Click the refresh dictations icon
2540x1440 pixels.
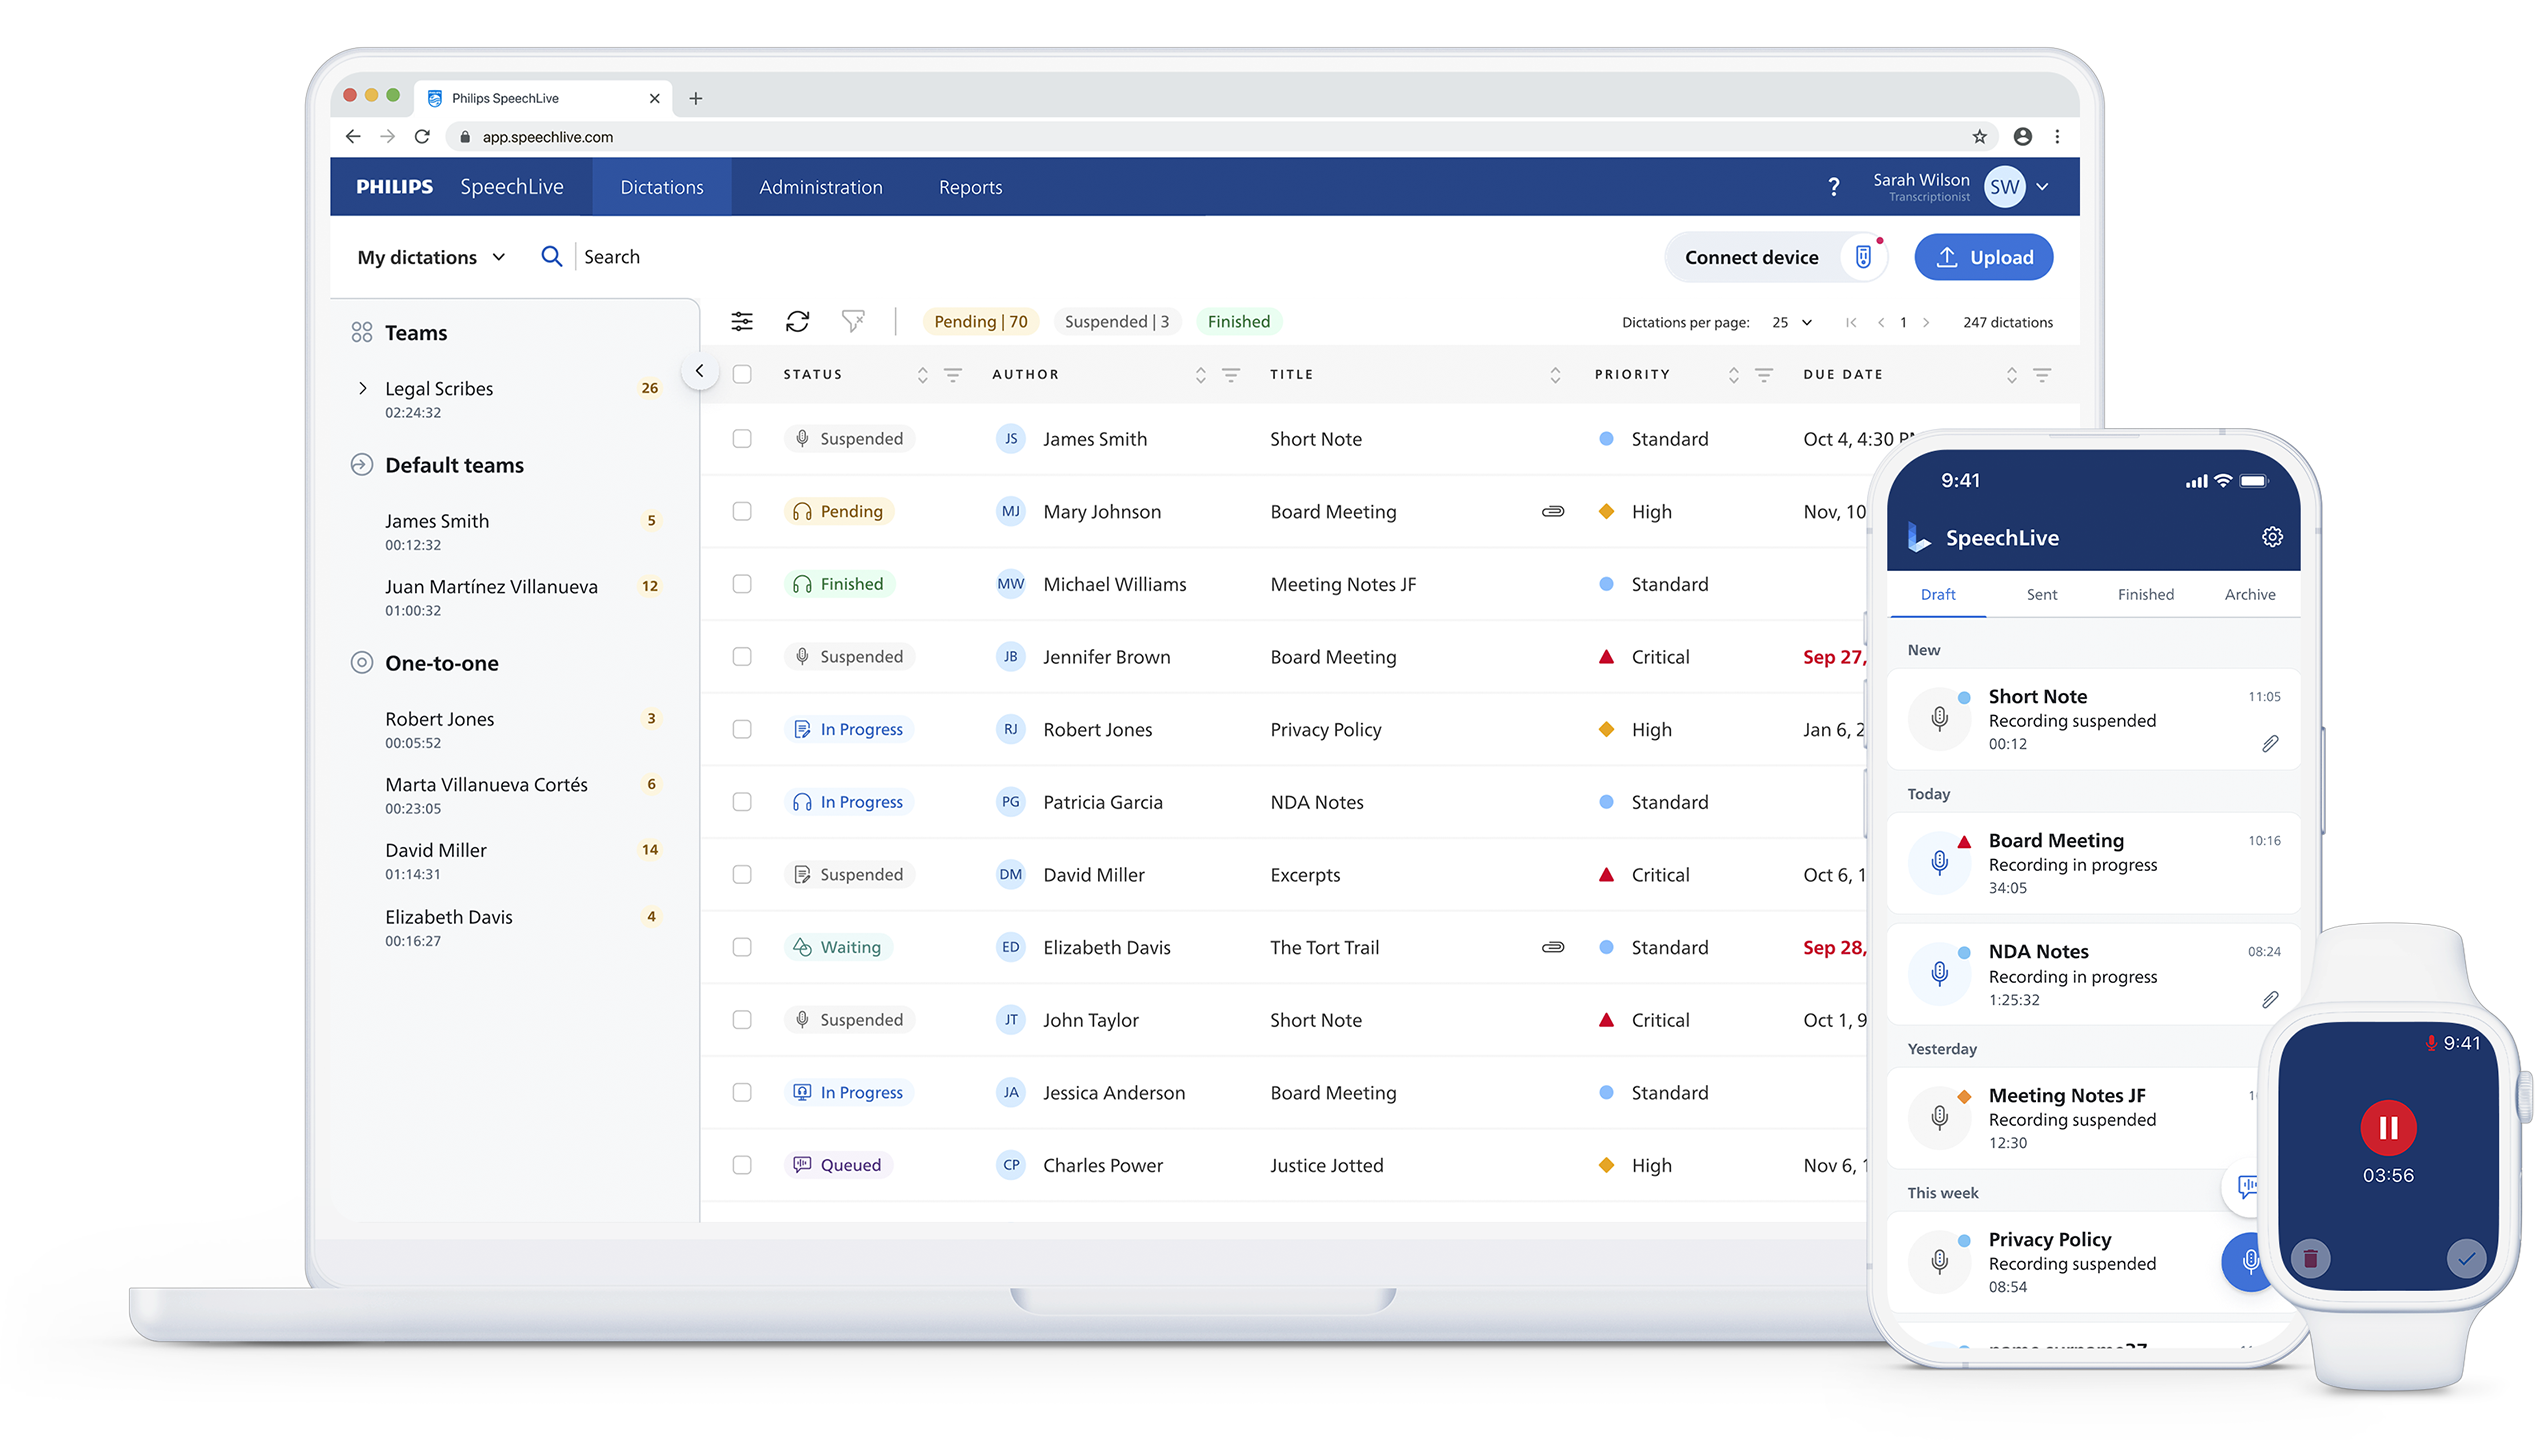click(x=797, y=321)
